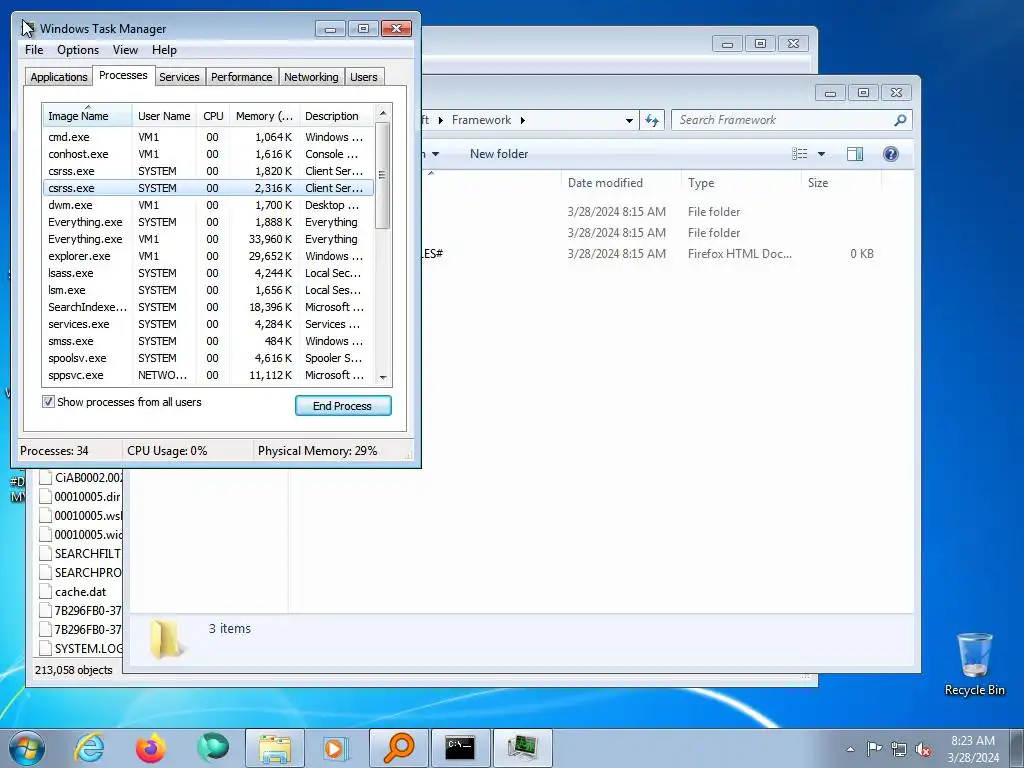Open the view options dropdown arrow
Image resolution: width=1024 pixels, height=768 pixels.
[822, 154]
